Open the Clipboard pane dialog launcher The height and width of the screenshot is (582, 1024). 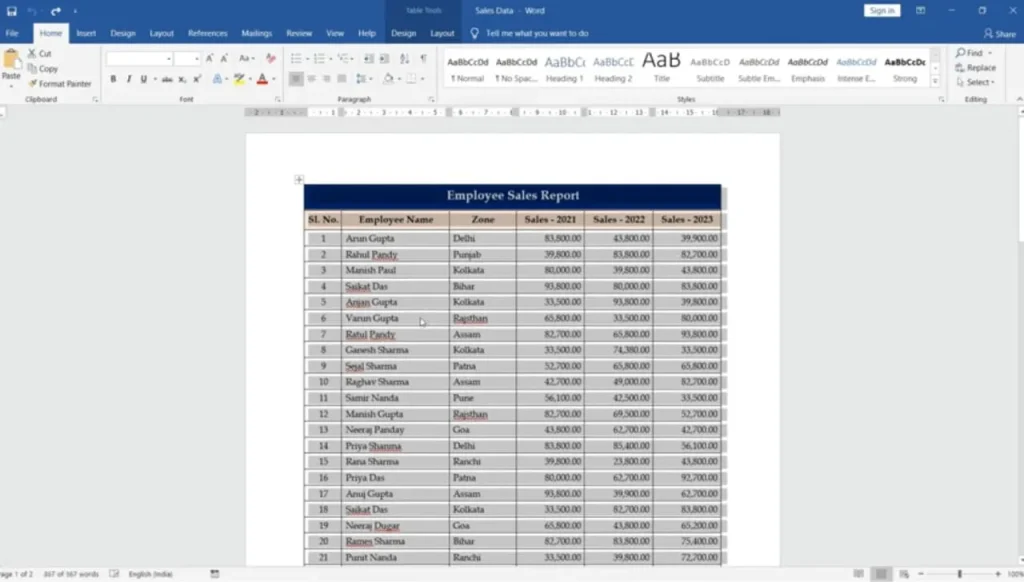pos(95,99)
